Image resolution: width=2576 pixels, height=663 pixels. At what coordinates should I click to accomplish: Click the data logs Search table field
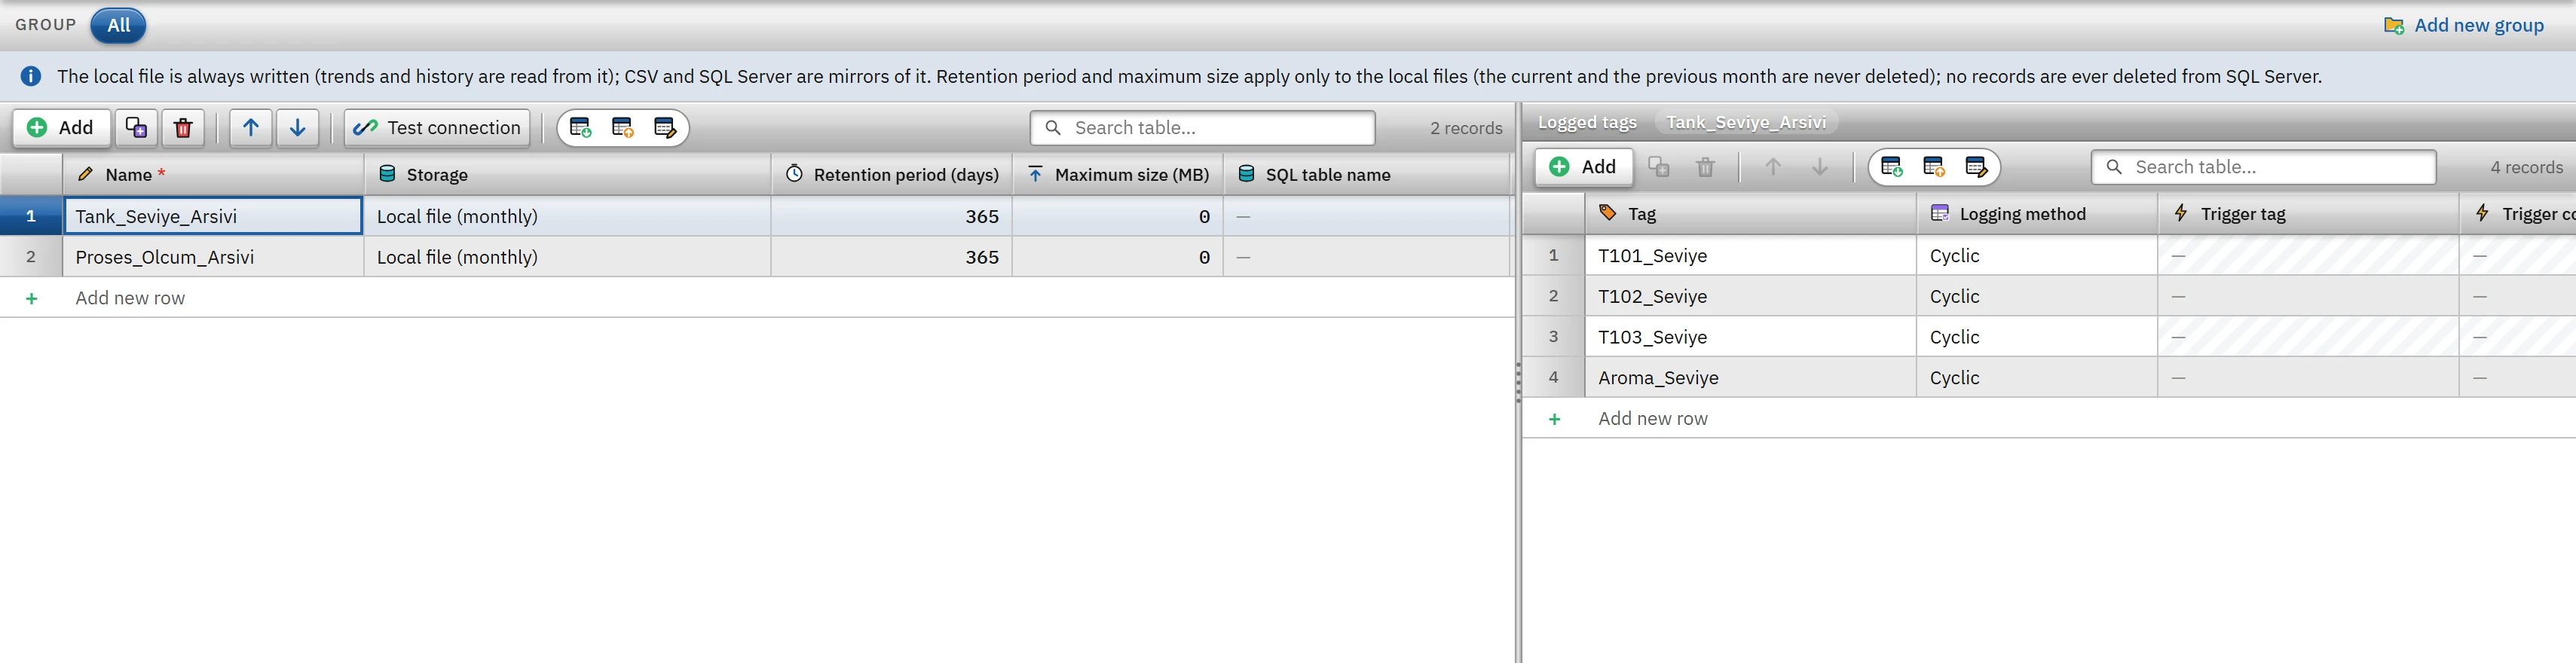point(1203,128)
